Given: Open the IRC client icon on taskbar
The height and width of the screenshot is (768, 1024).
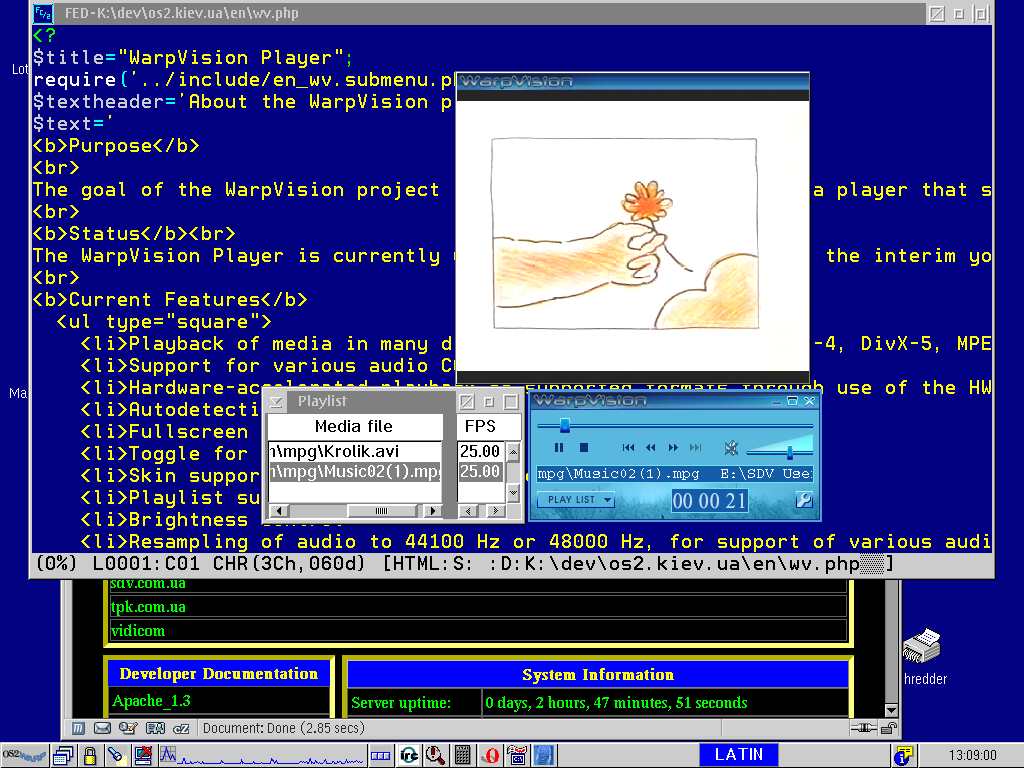Looking at the screenshot, I should coord(409,756).
